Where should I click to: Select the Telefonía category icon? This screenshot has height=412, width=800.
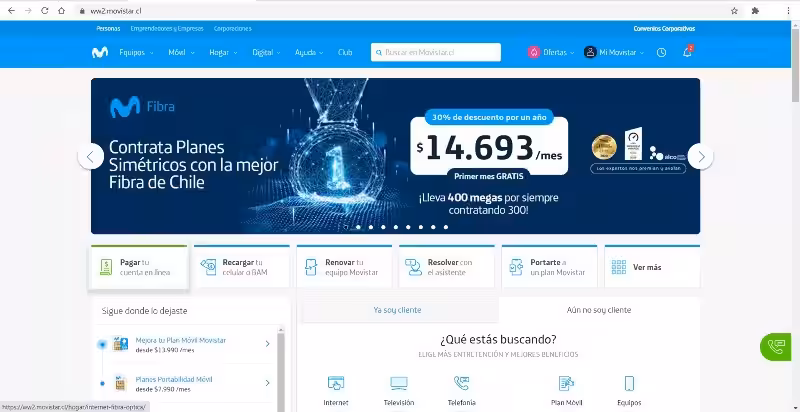tap(461, 383)
